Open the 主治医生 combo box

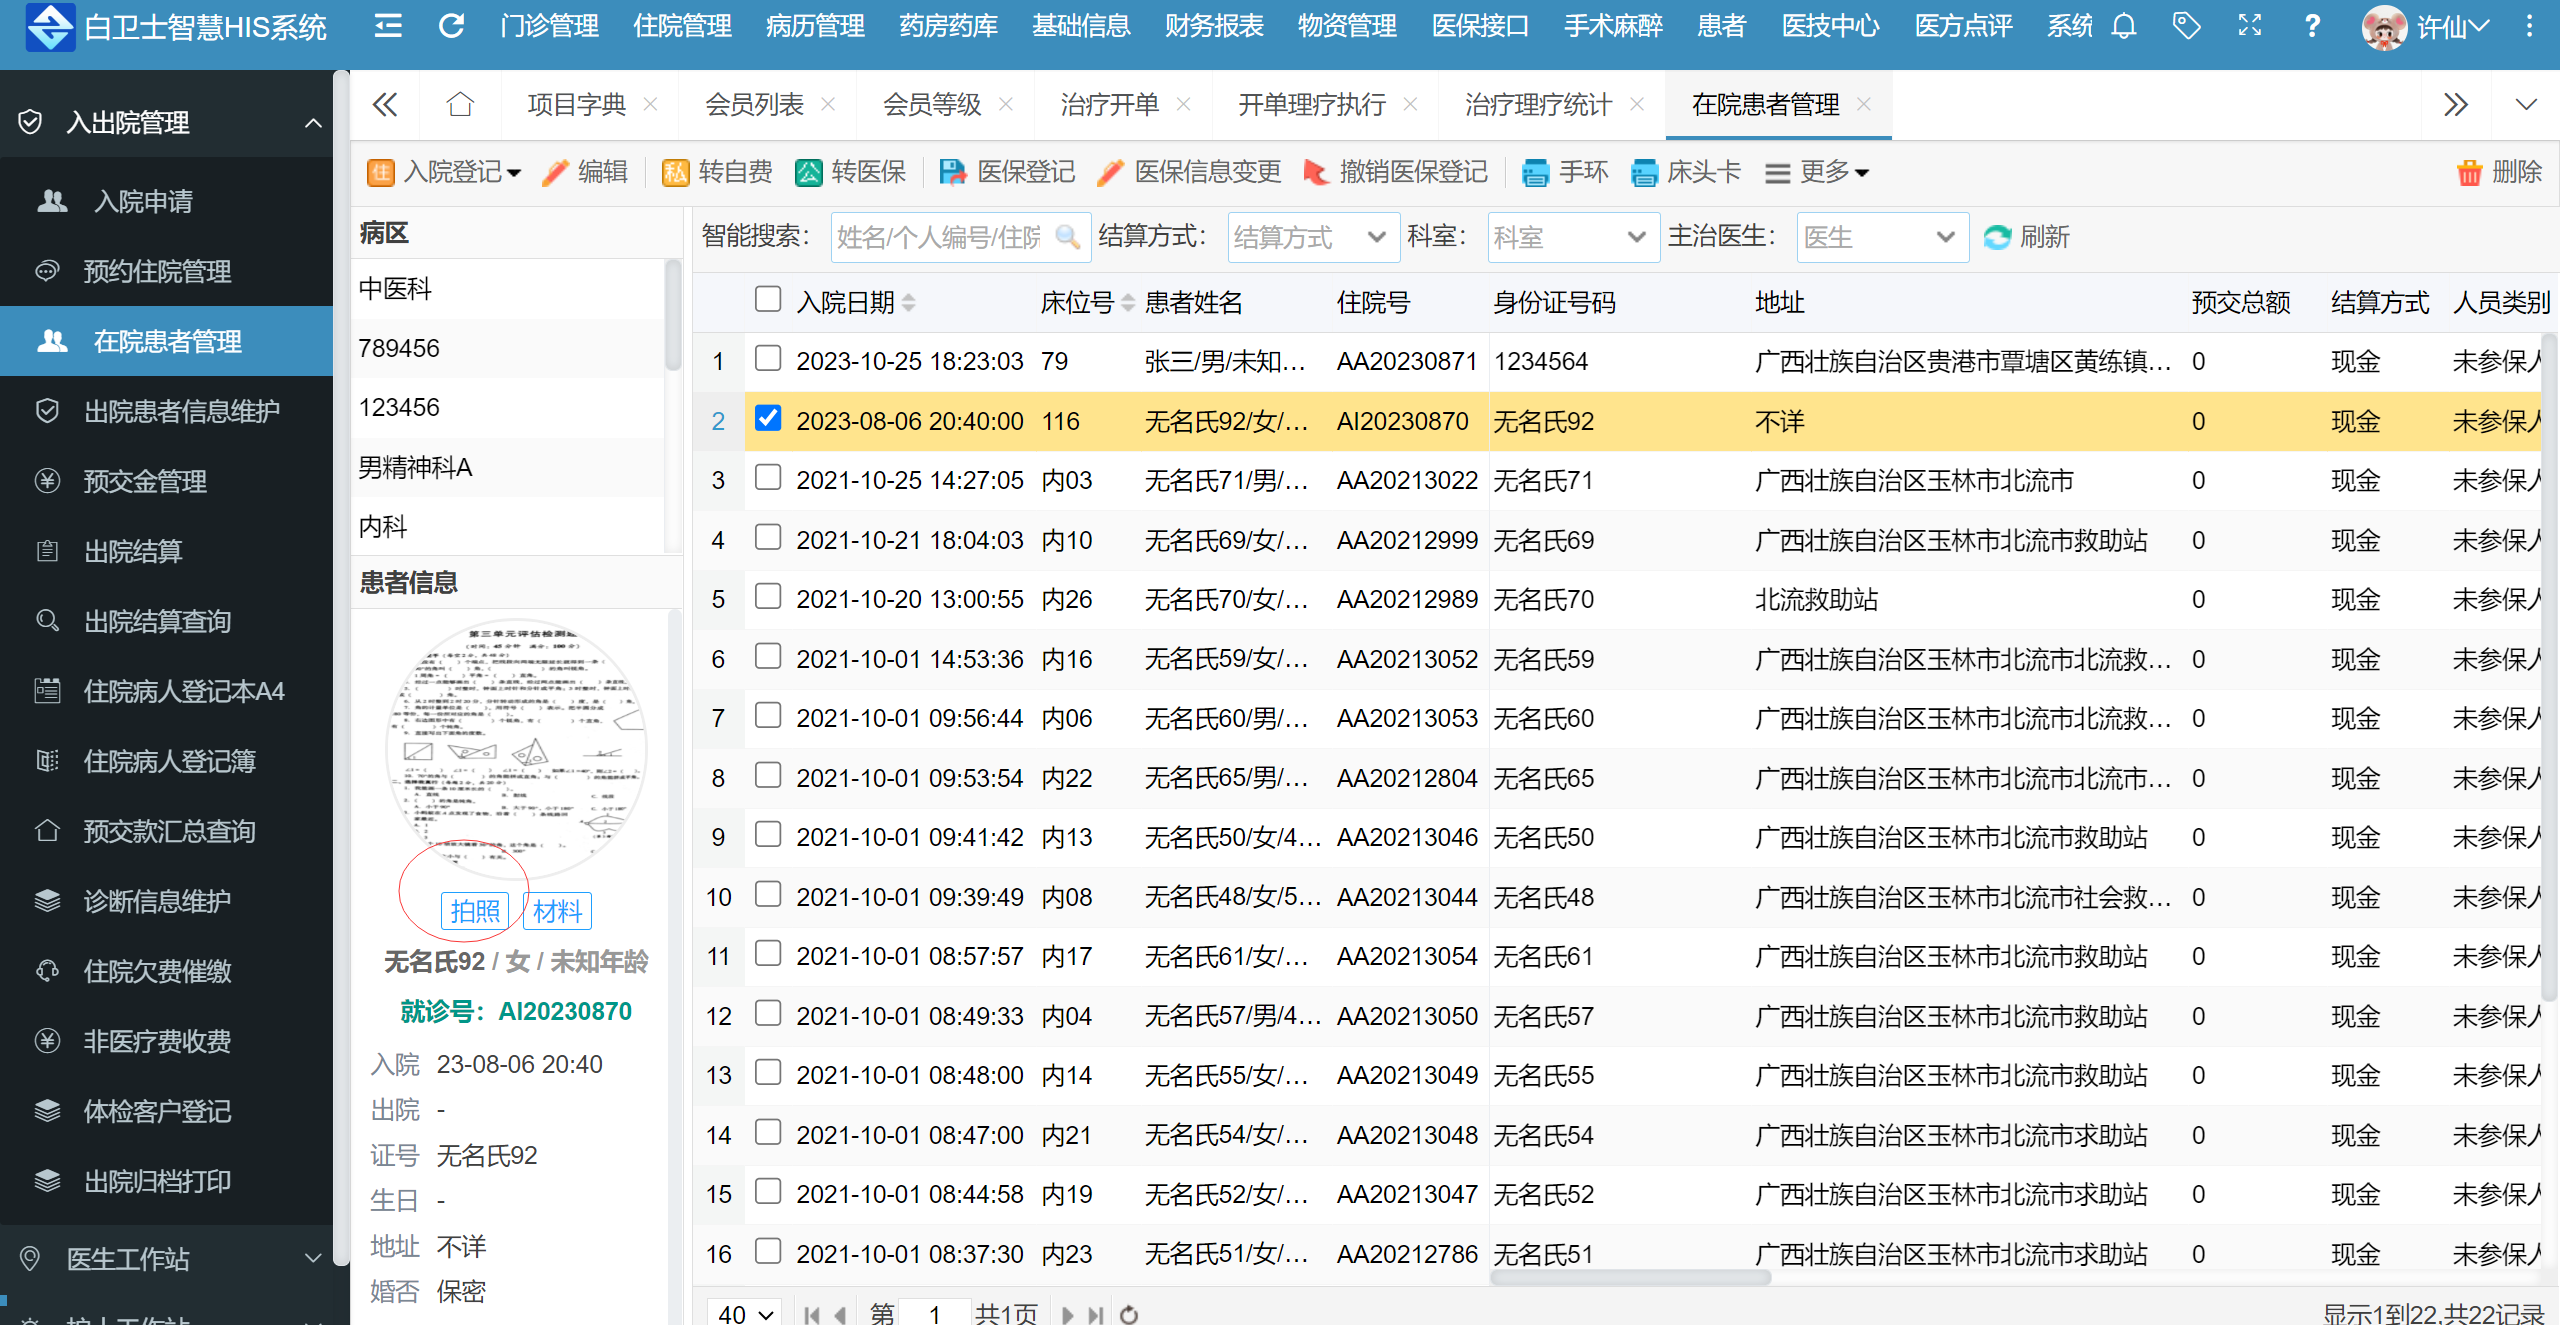pyautogui.click(x=1882, y=237)
